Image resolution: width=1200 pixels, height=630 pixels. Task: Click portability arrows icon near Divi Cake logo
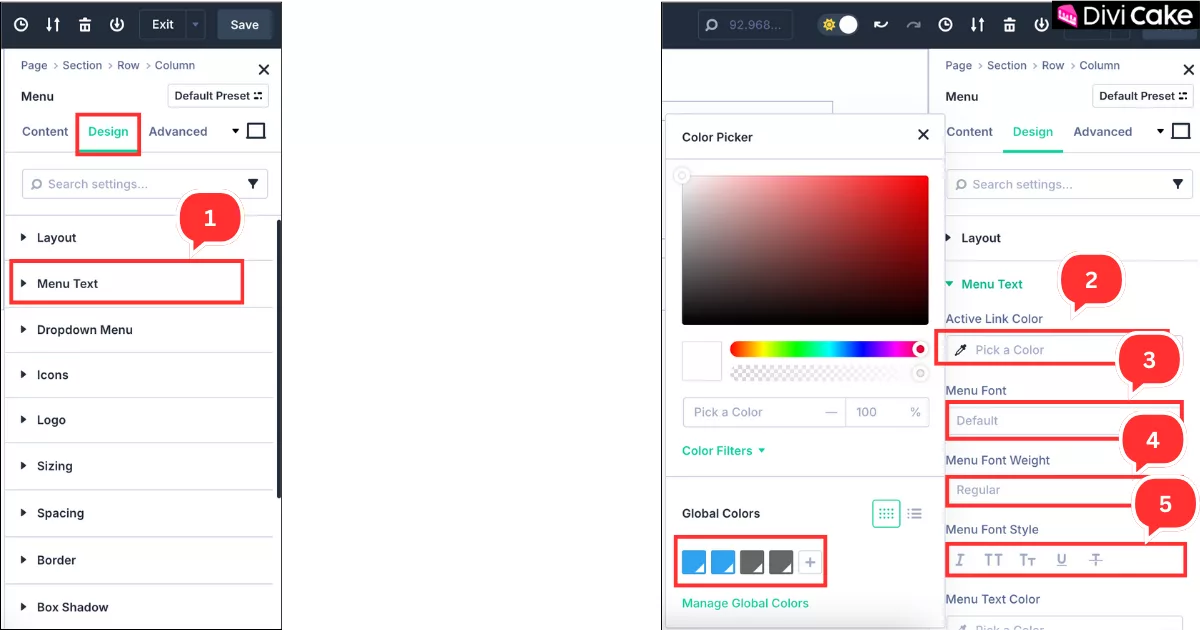point(978,24)
